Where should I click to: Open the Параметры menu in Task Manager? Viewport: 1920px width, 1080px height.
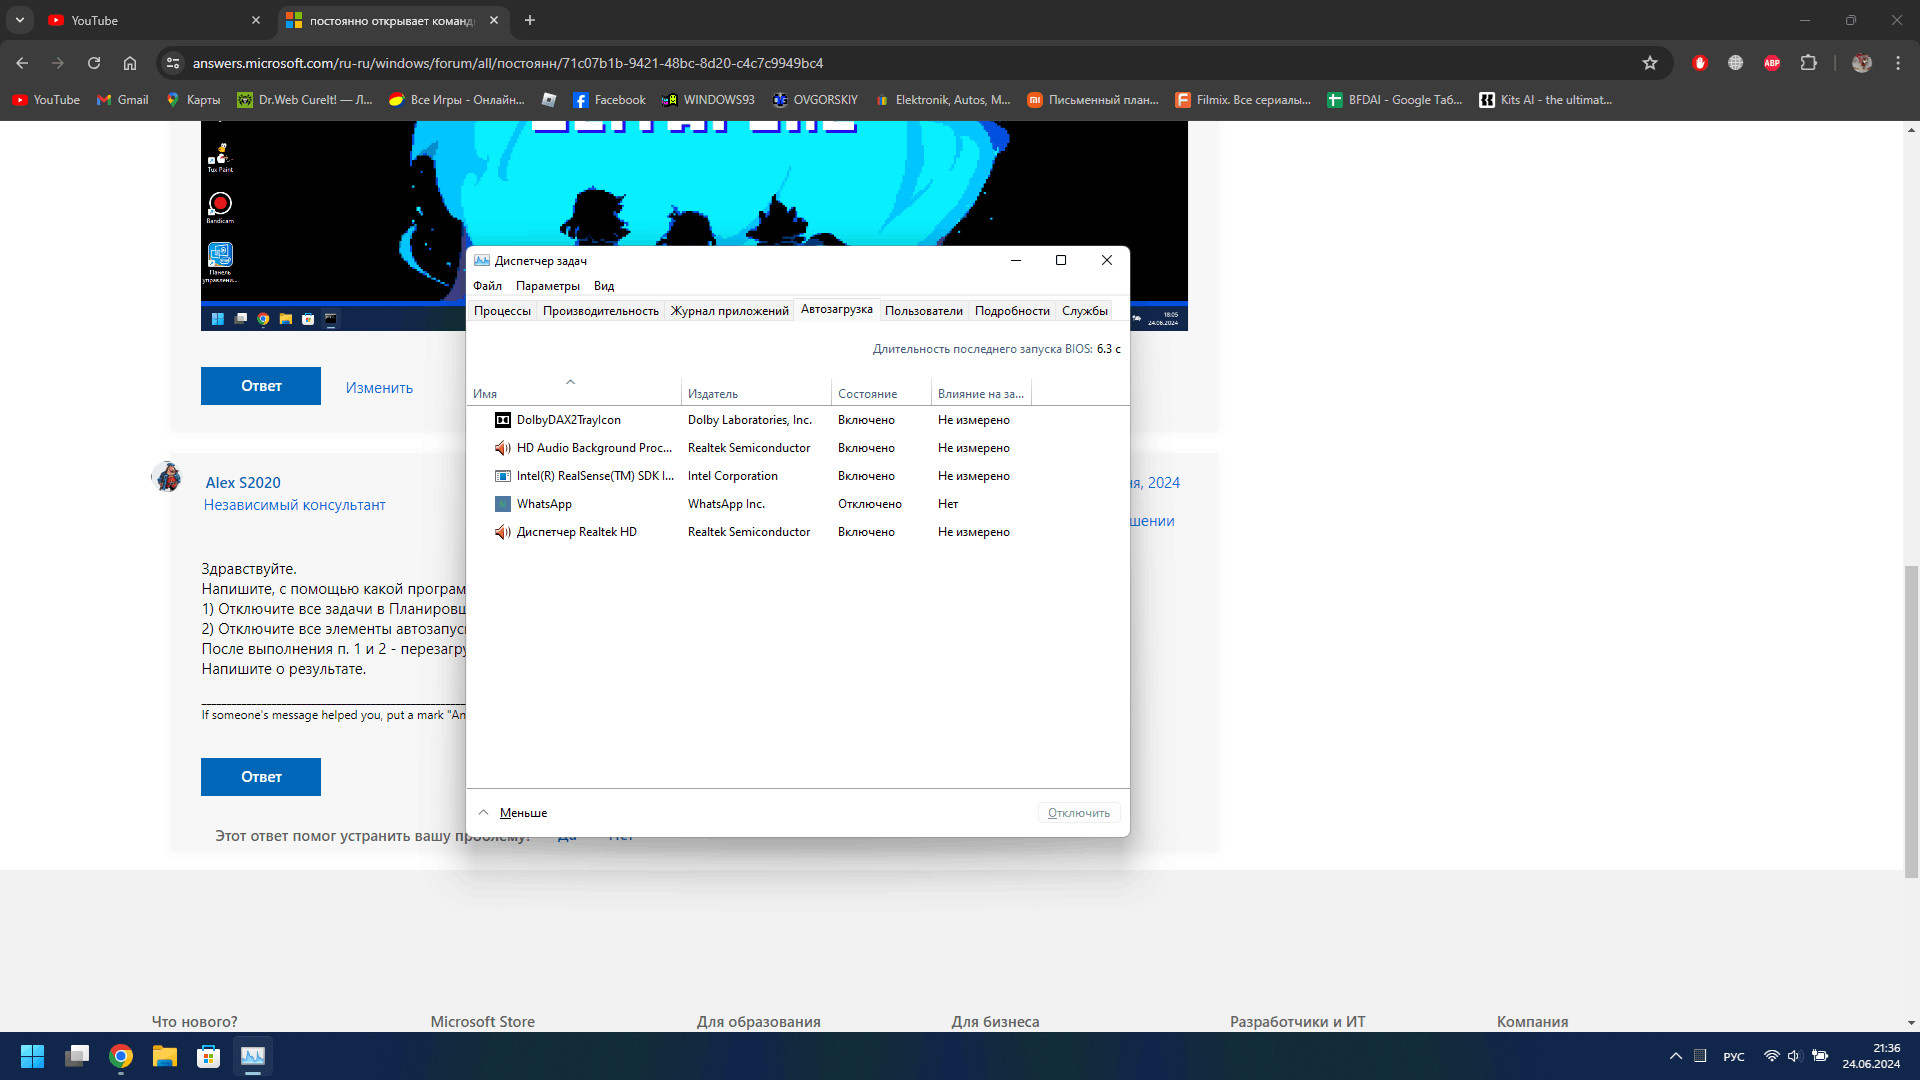[x=547, y=286]
